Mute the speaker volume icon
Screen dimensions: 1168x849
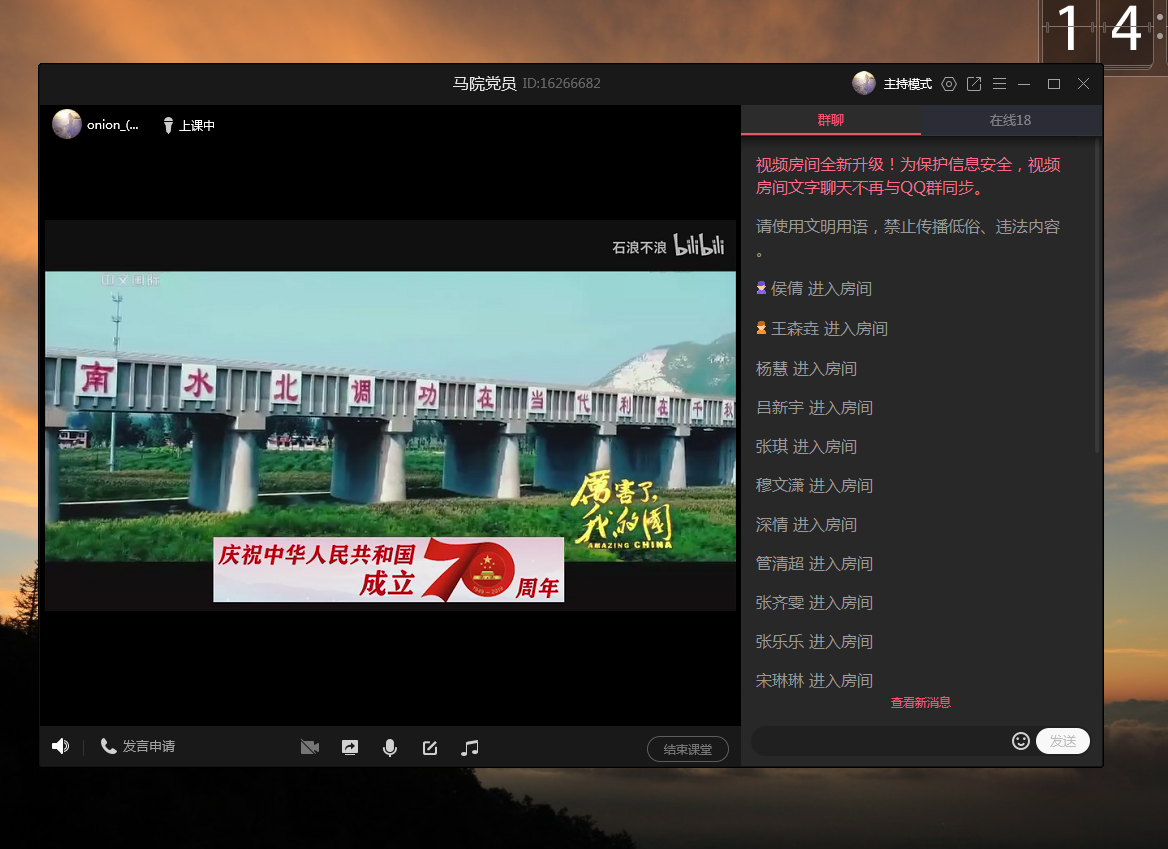(60, 746)
